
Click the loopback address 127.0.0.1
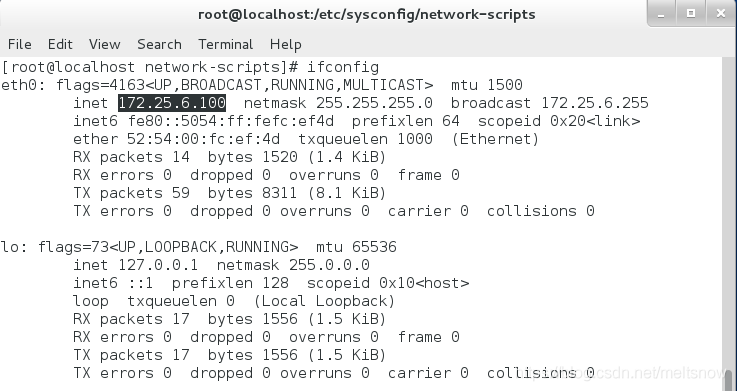coord(158,265)
